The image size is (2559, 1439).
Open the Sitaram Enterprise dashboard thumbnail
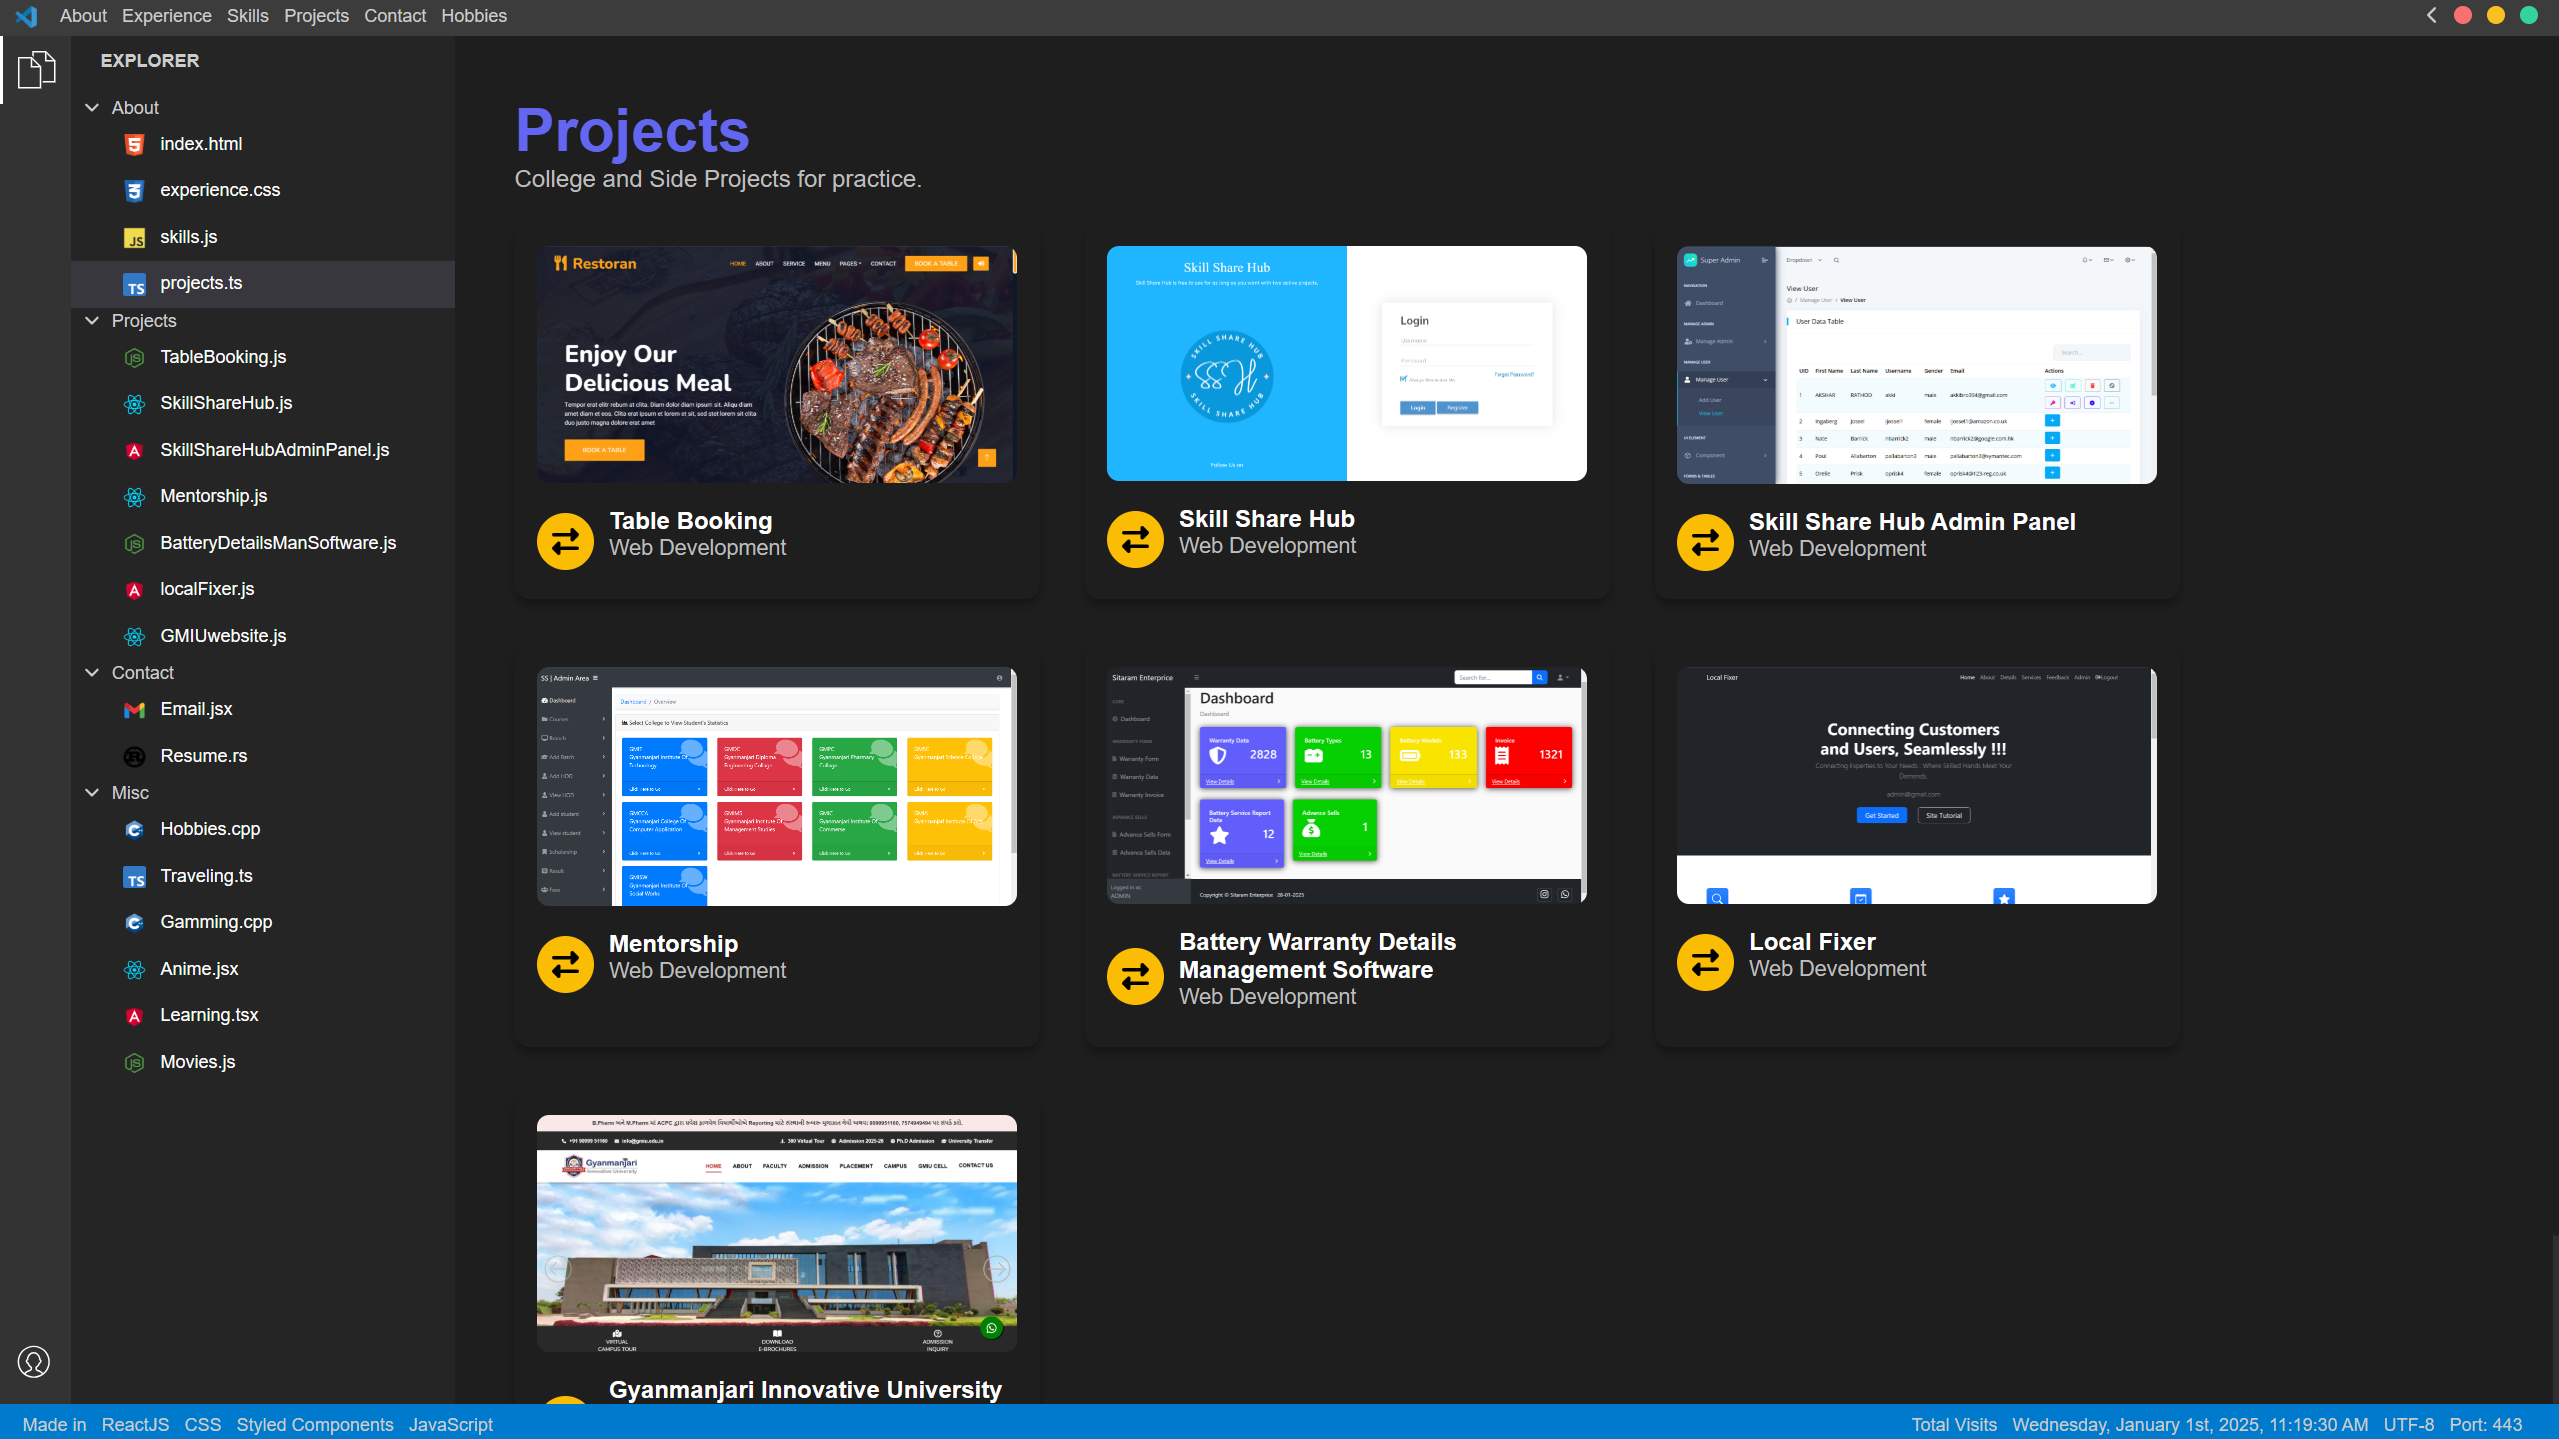coord(1347,785)
